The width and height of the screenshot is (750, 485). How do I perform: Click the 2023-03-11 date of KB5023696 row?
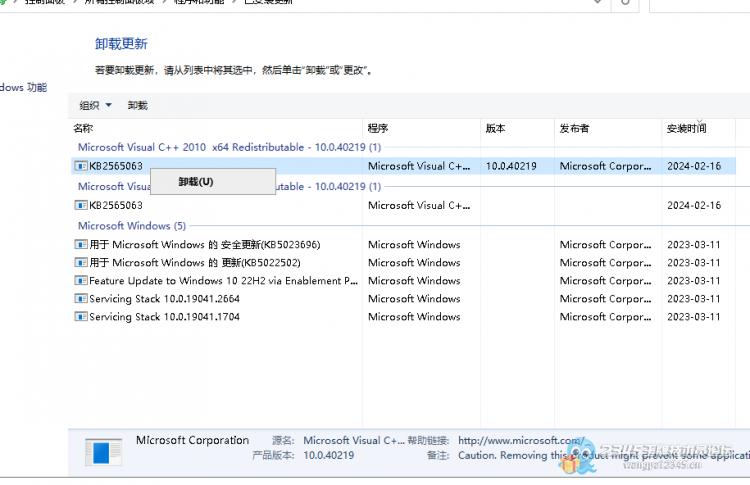tap(694, 244)
